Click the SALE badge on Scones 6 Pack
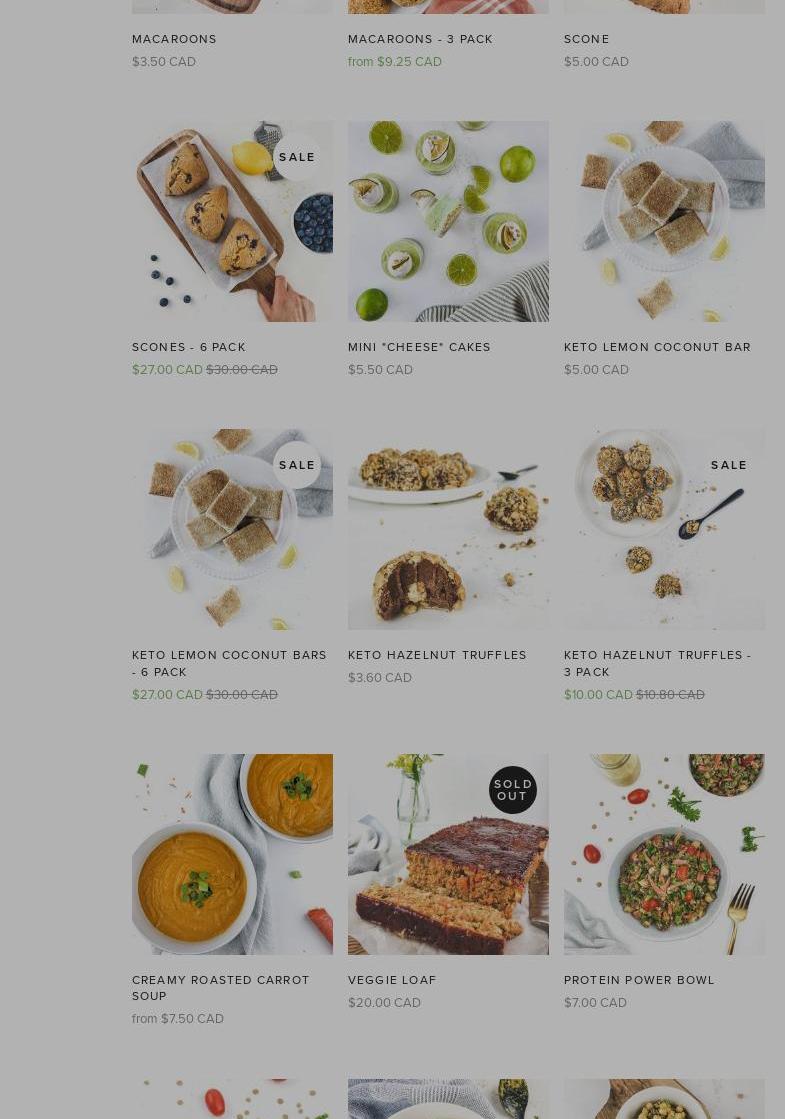The height and width of the screenshot is (1119, 785). pos(297,157)
